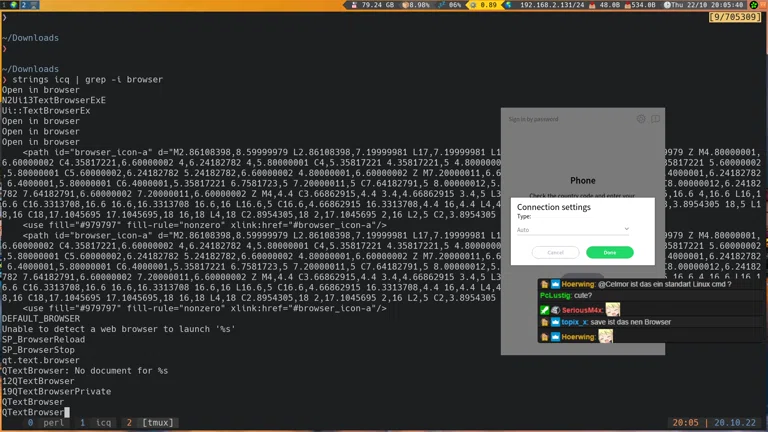
Task: Click the 534.0B network traffic indicator
Action: [642, 5]
